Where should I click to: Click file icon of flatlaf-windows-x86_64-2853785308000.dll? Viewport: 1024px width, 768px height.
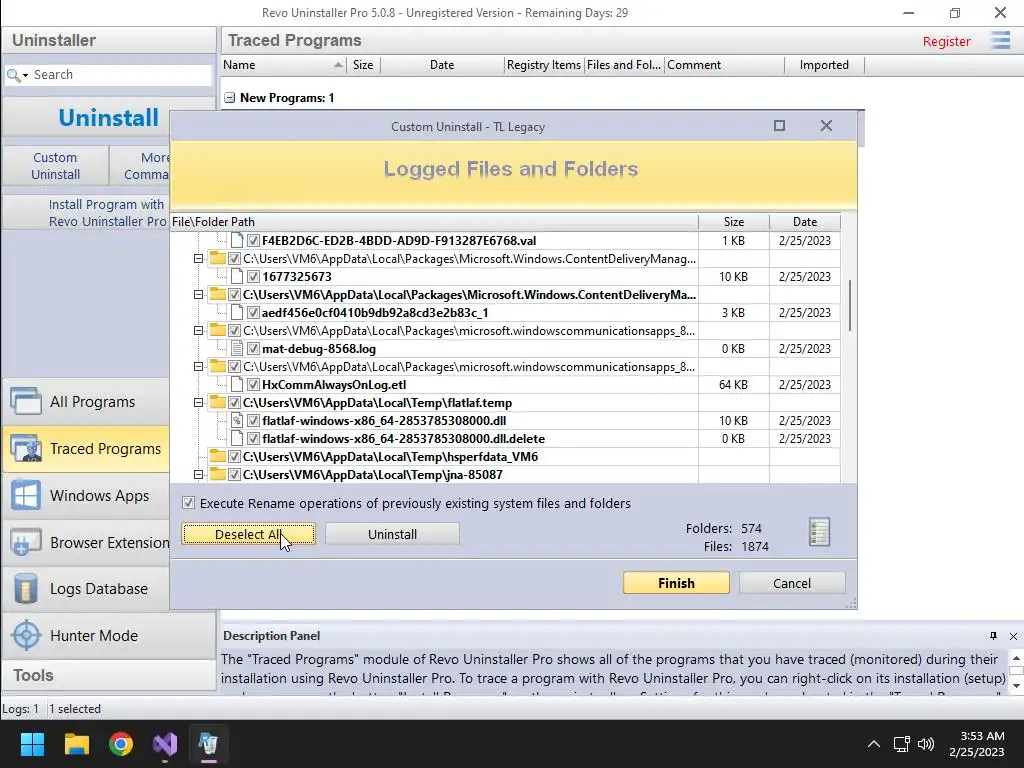237,421
